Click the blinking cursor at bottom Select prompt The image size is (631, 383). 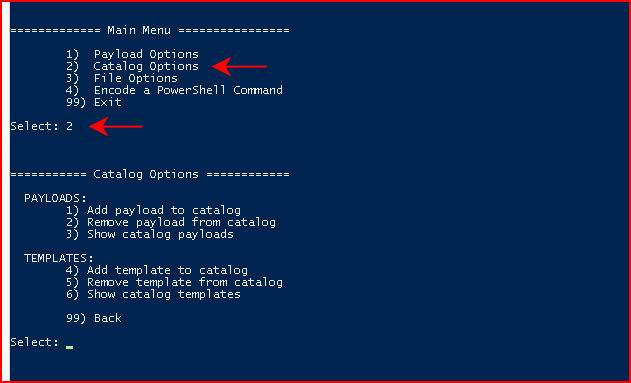coord(70,346)
